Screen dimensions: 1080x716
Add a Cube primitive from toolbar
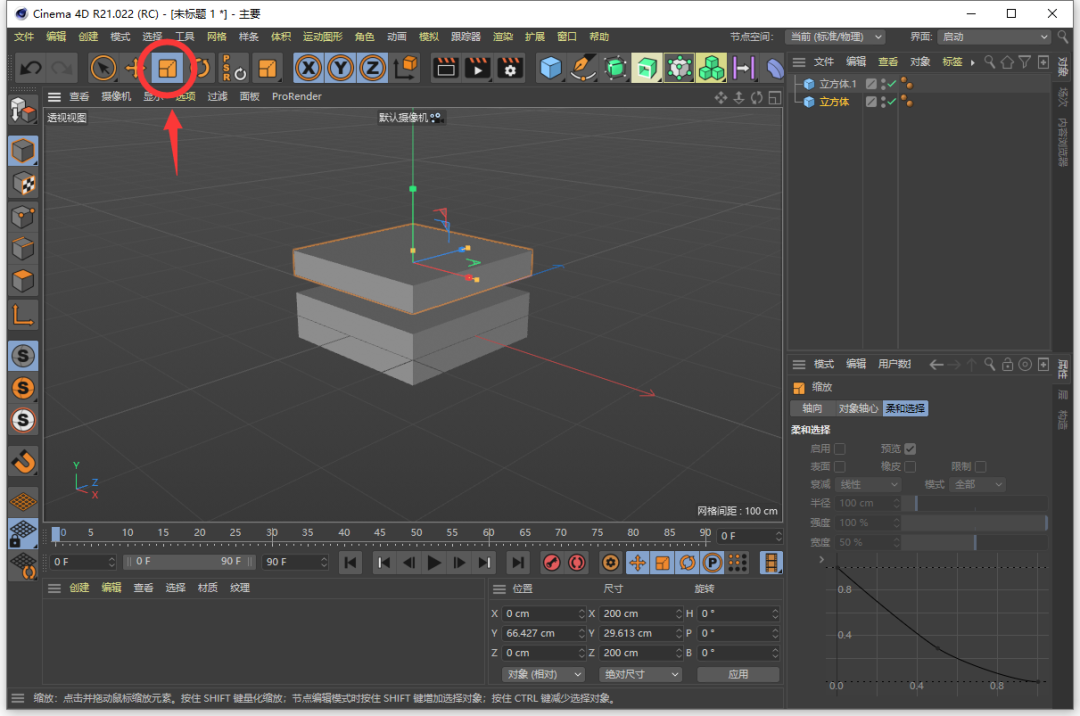click(x=551, y=68)
